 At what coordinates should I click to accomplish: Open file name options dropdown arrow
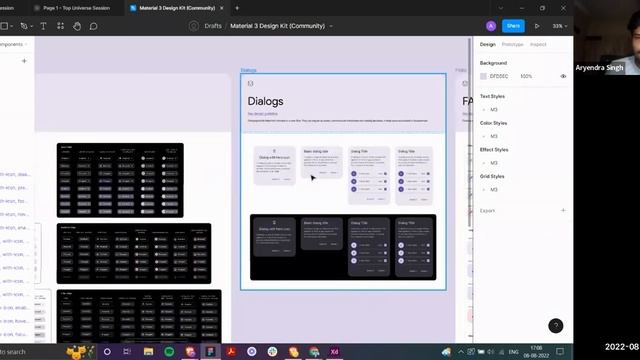click(x=331, y=26)
